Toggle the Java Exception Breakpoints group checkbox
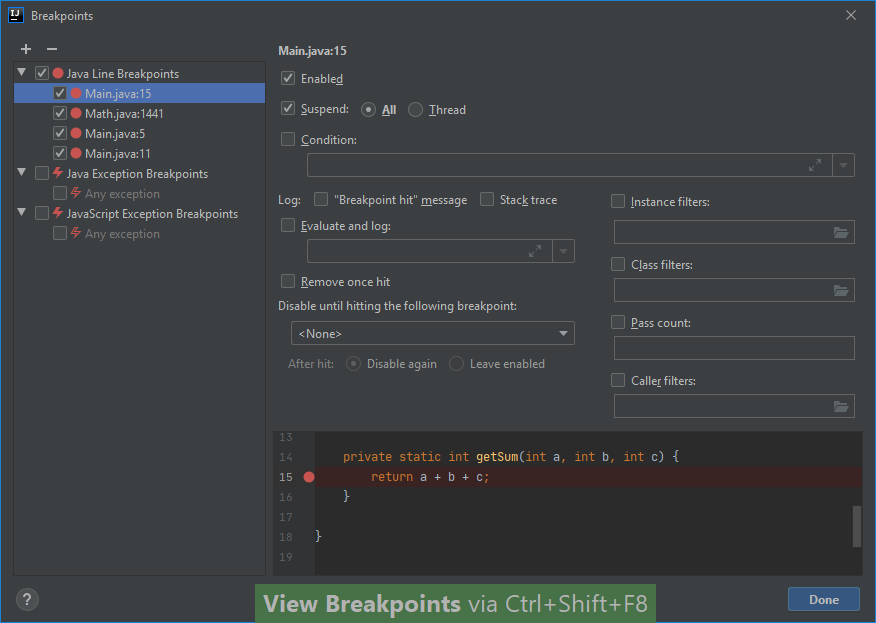876x623 pixels. (42, 173)
